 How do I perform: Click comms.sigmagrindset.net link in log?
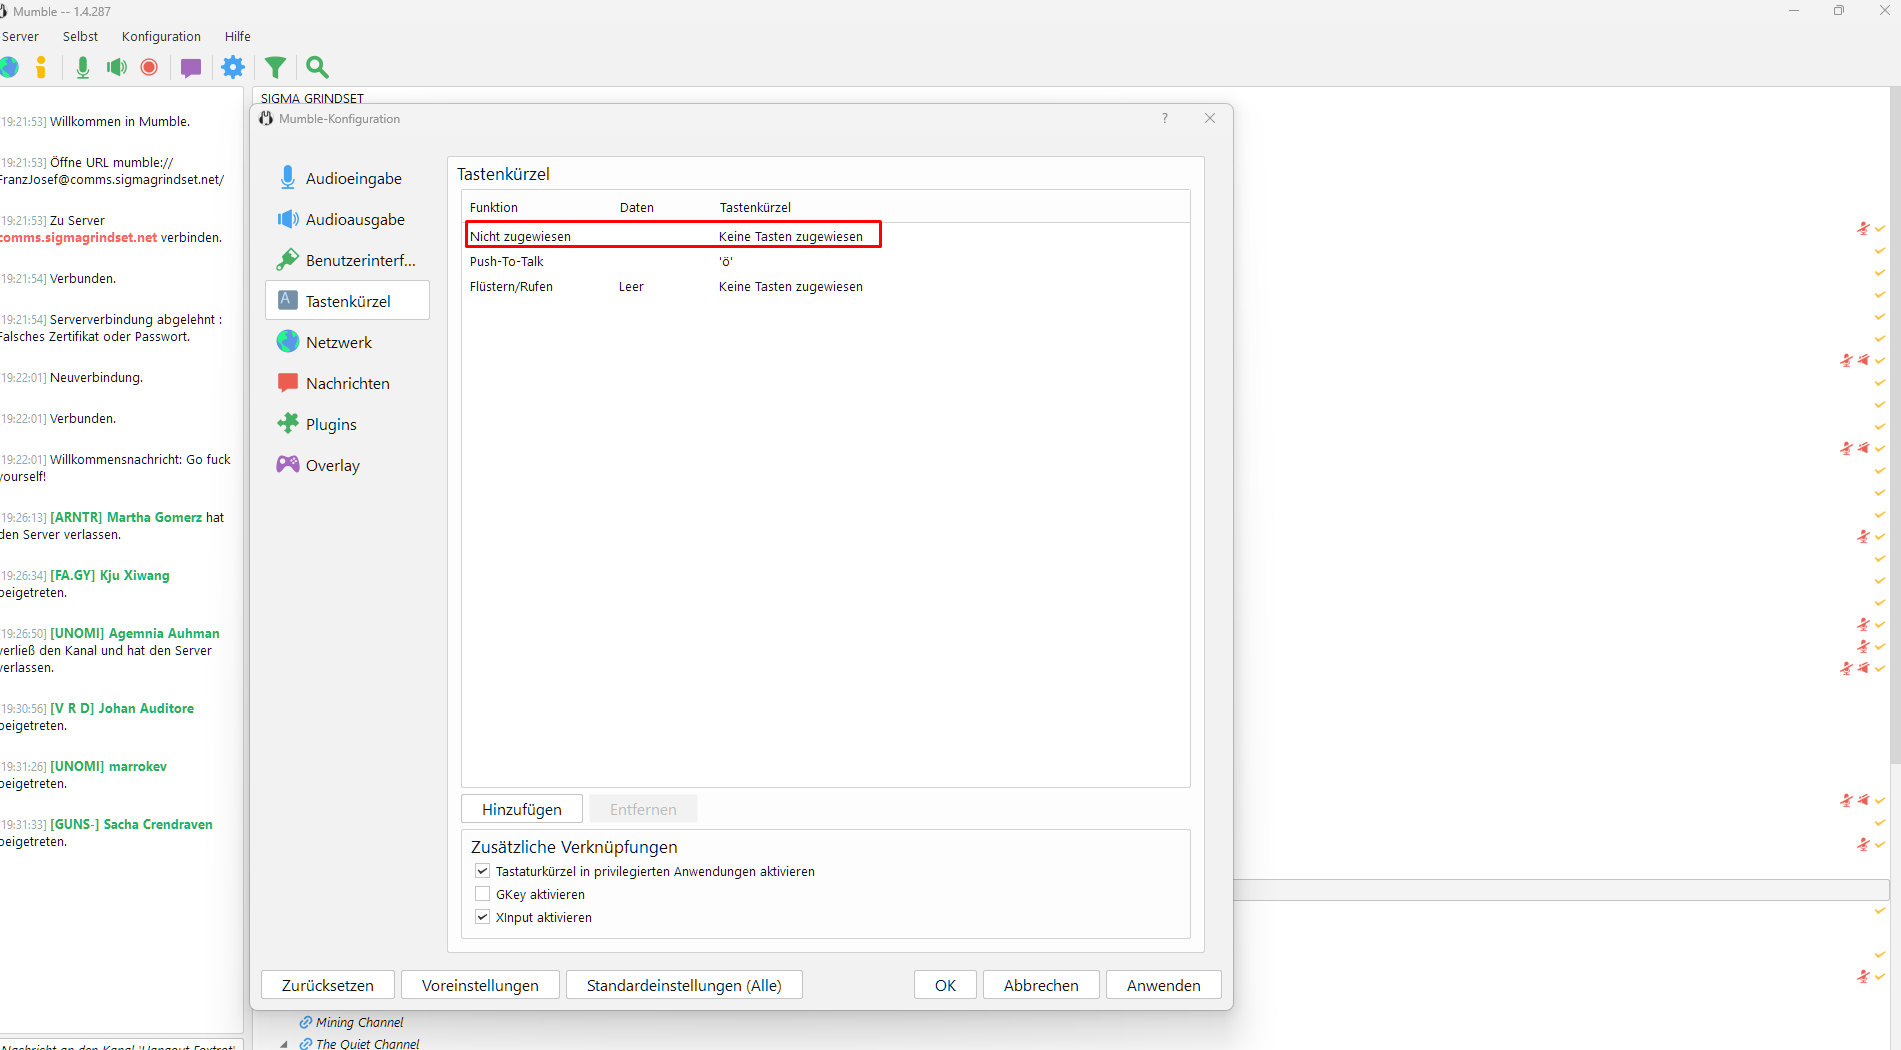coord(79,237)
